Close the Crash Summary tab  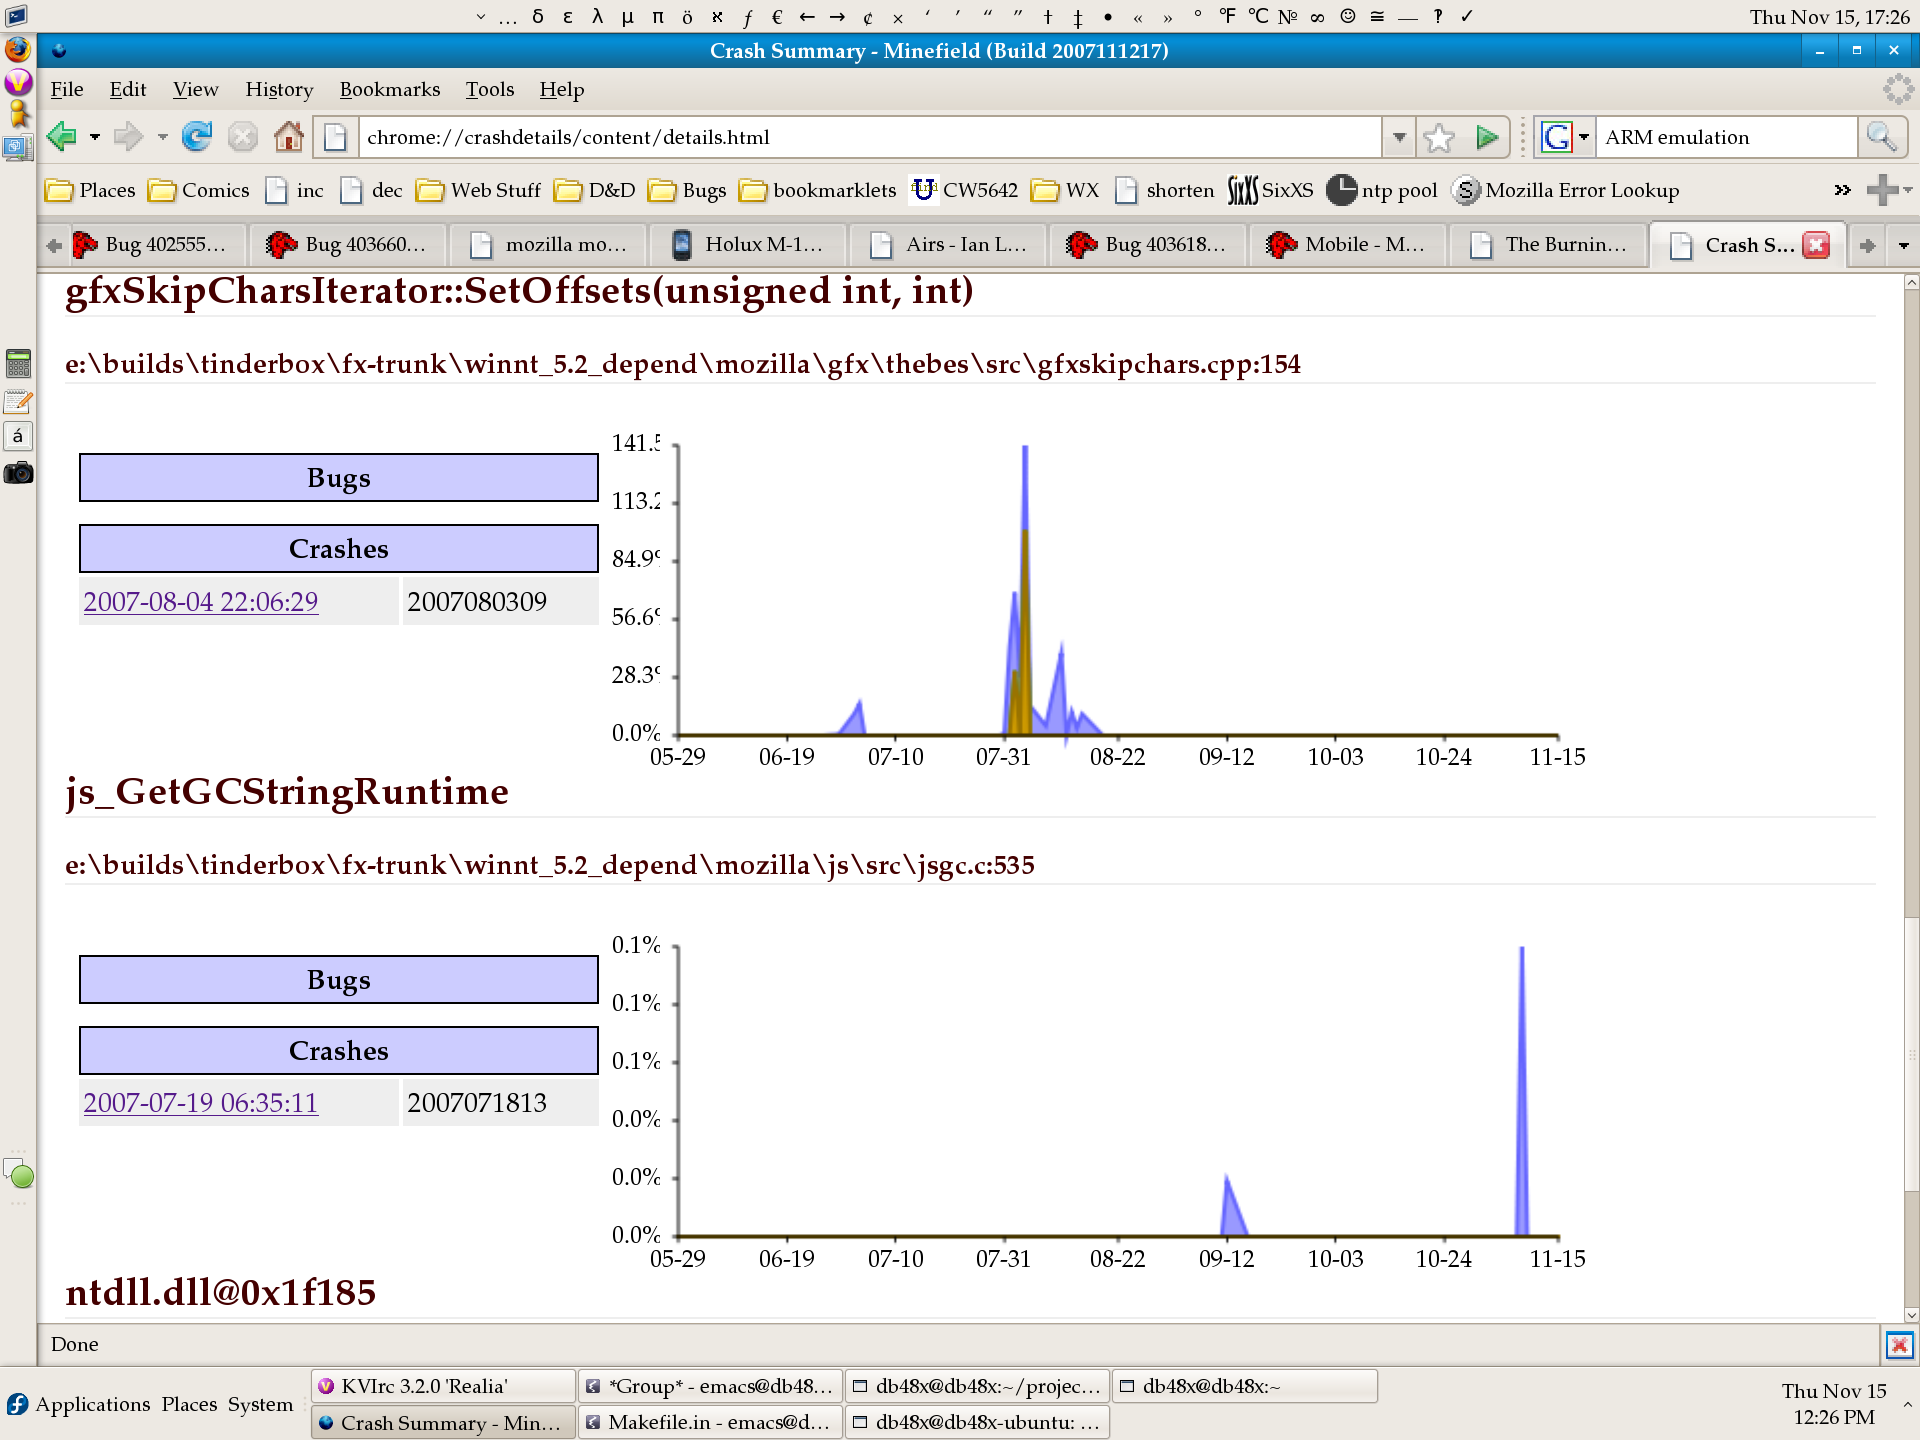(x=1816, y=245)
